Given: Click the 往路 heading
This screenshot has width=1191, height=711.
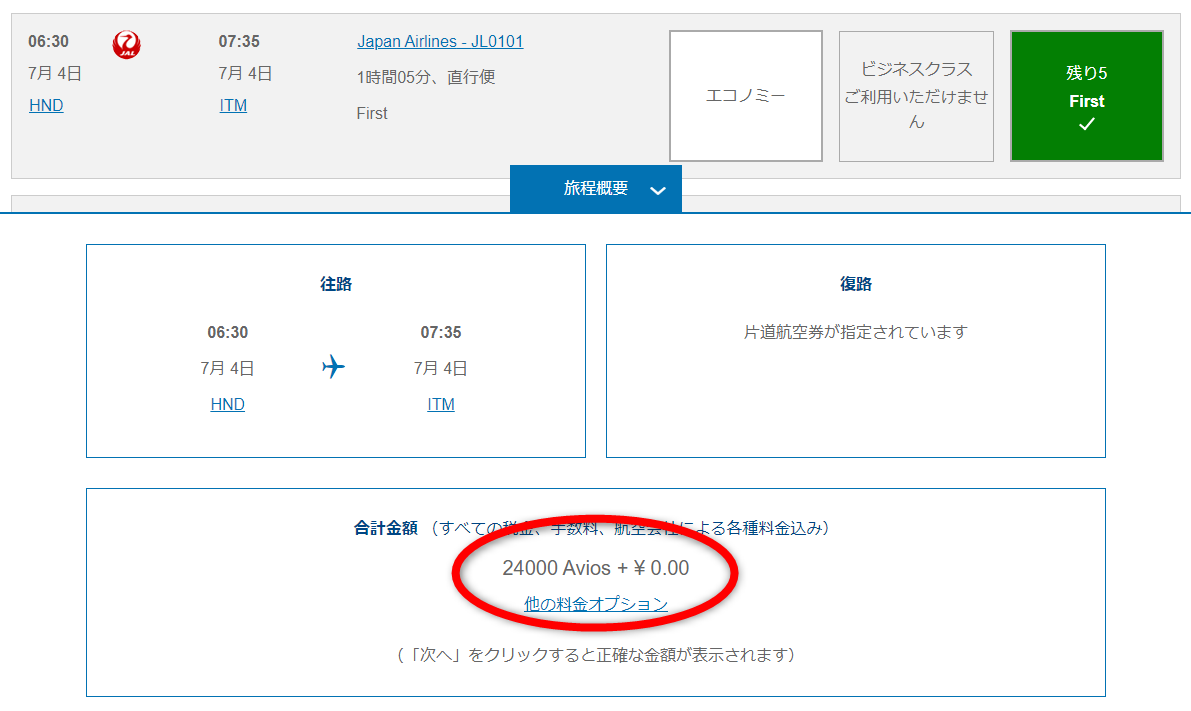Looking at the screenshot, I should coord(336,284).
